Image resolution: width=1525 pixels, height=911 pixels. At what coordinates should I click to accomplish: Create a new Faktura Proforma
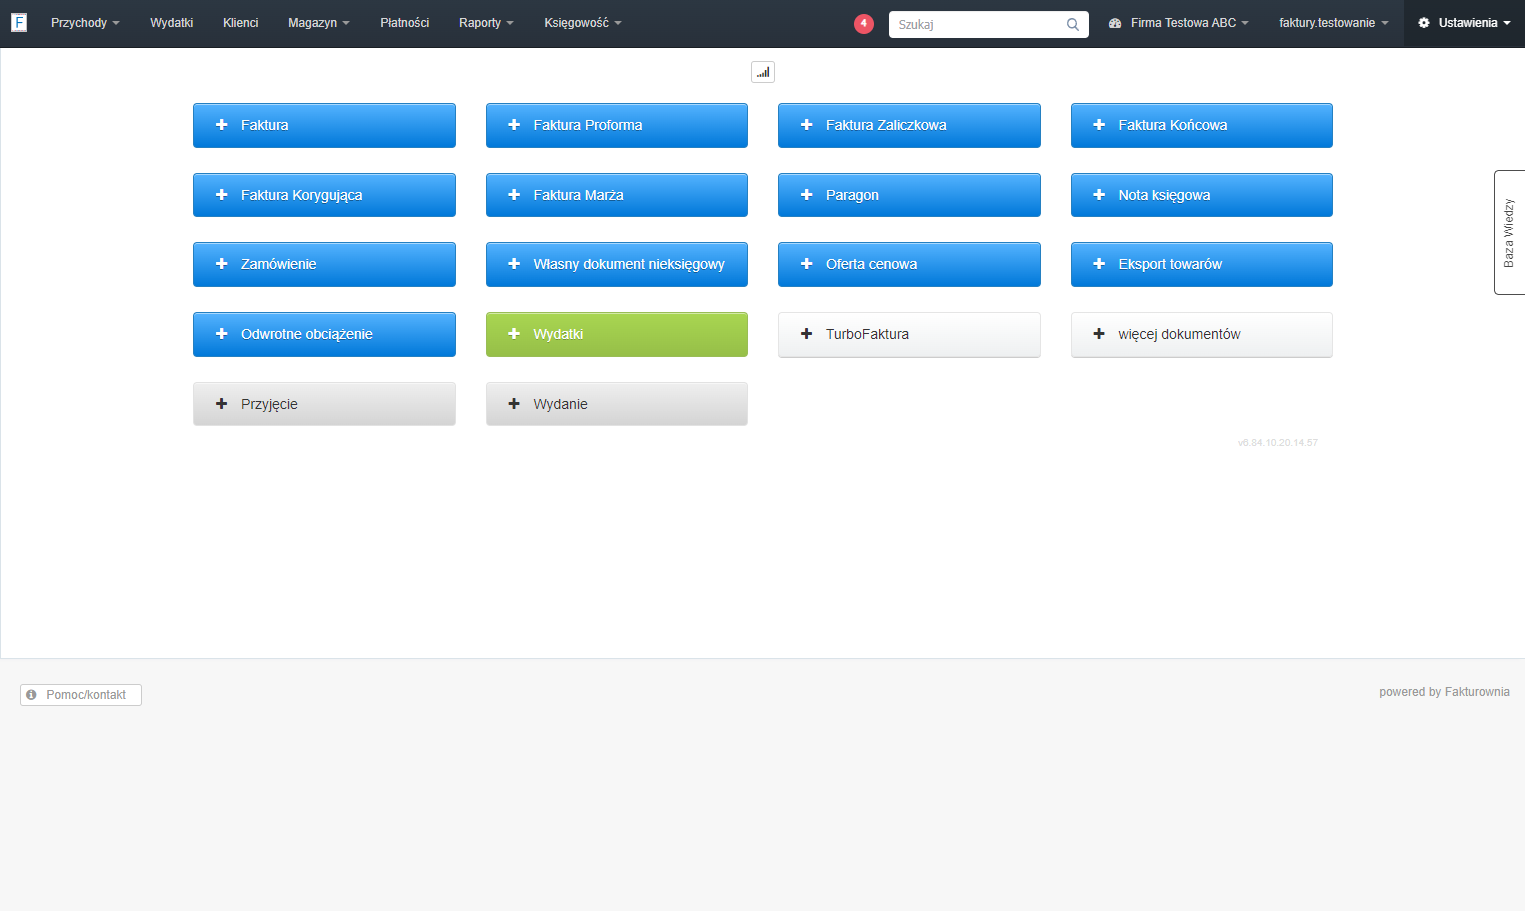(617, 125)
